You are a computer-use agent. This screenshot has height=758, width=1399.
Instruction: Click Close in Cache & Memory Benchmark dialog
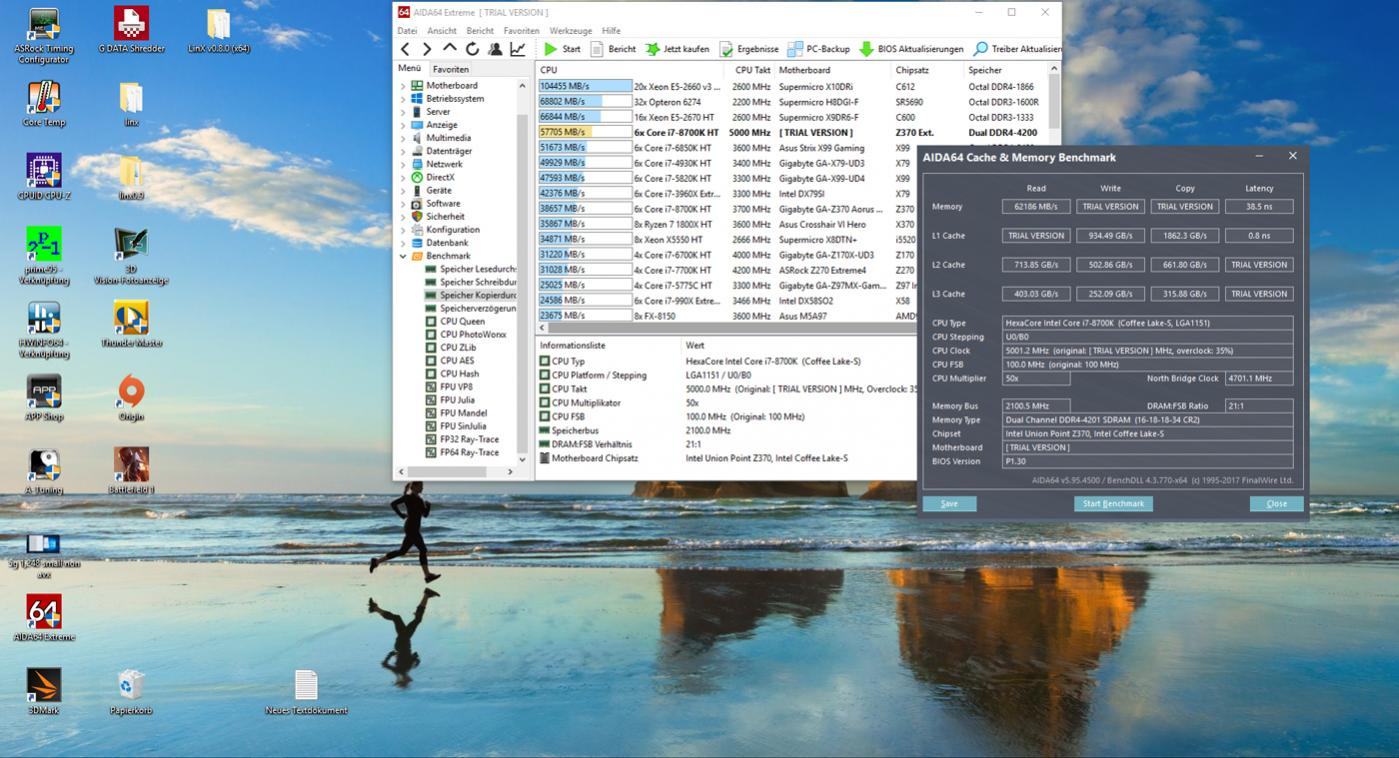pyautogui.click(x=1276, y=504)
